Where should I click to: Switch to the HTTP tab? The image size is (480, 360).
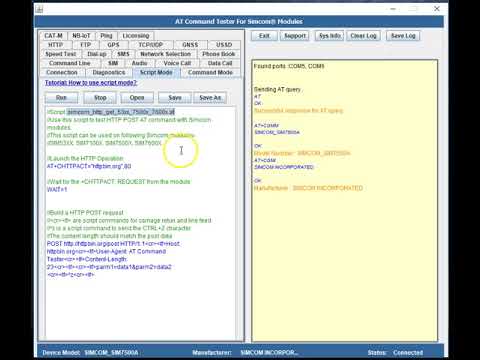[x=55, y=45]
